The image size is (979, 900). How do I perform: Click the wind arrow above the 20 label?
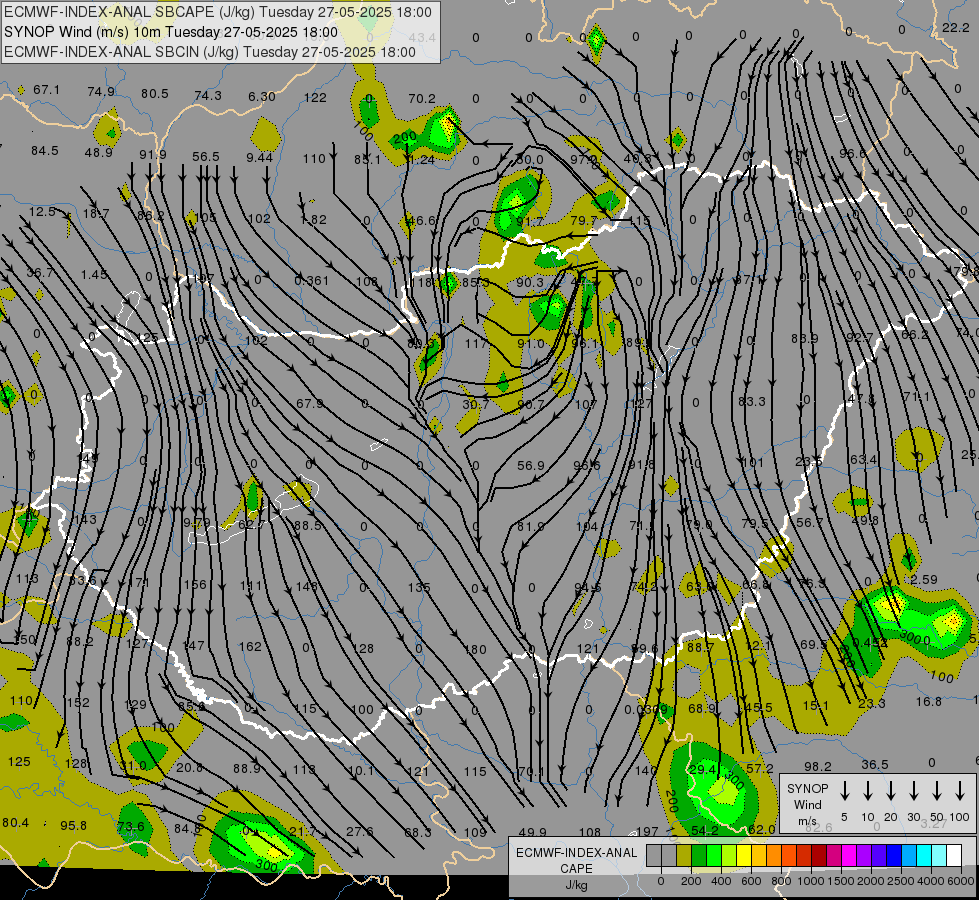pyautogui.click(x=891, y=791)
